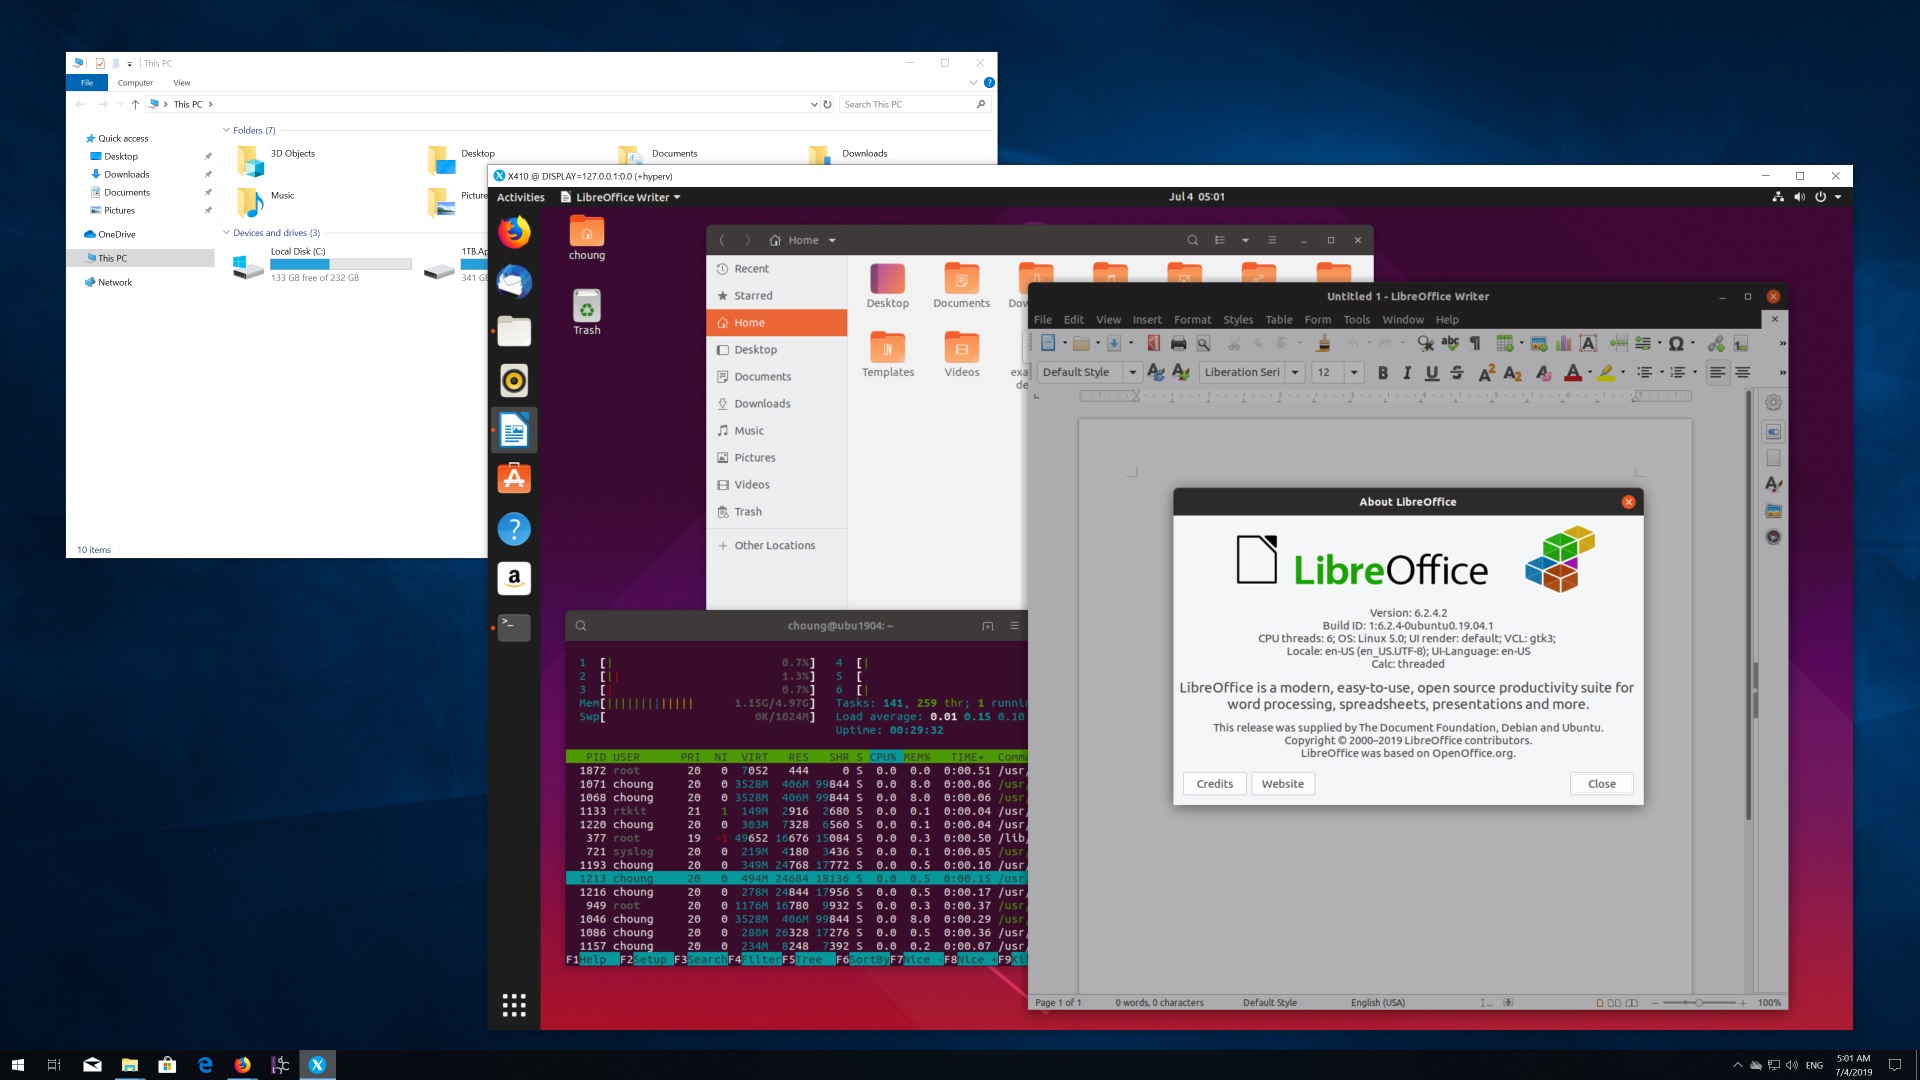Select the Spell Check icon in LibreOffice
Screen dimensions: 1920x1080
(1451, 343)
